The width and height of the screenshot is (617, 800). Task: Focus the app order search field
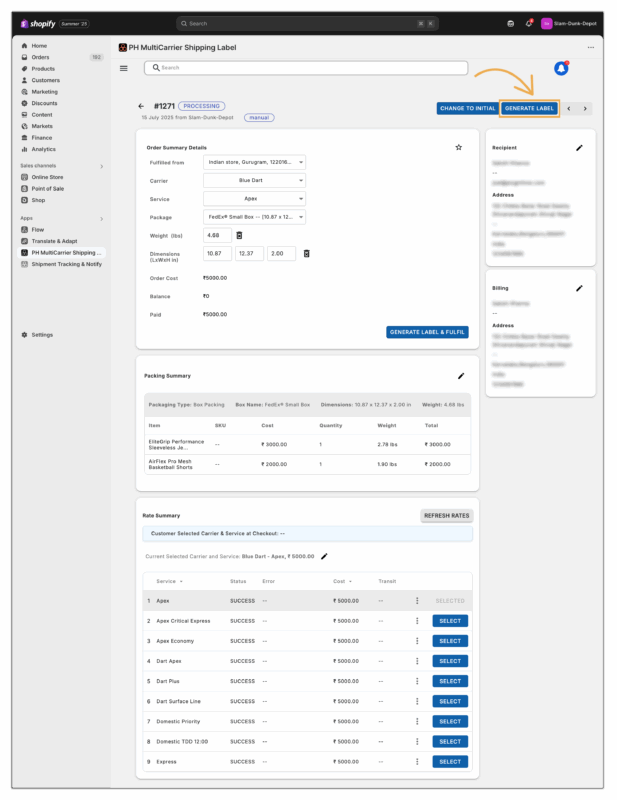tap(306, 68)
